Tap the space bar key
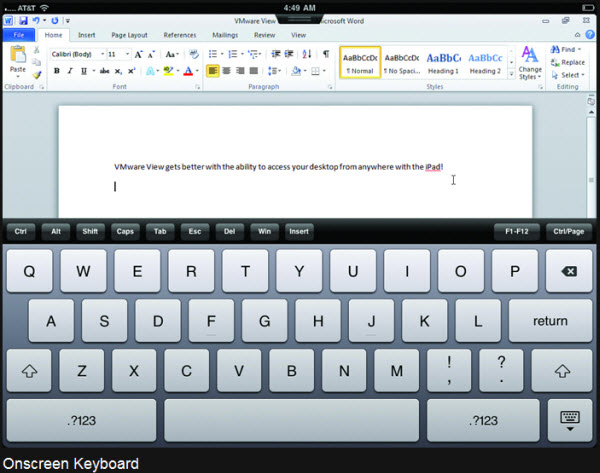 click(x=292, y=420)
